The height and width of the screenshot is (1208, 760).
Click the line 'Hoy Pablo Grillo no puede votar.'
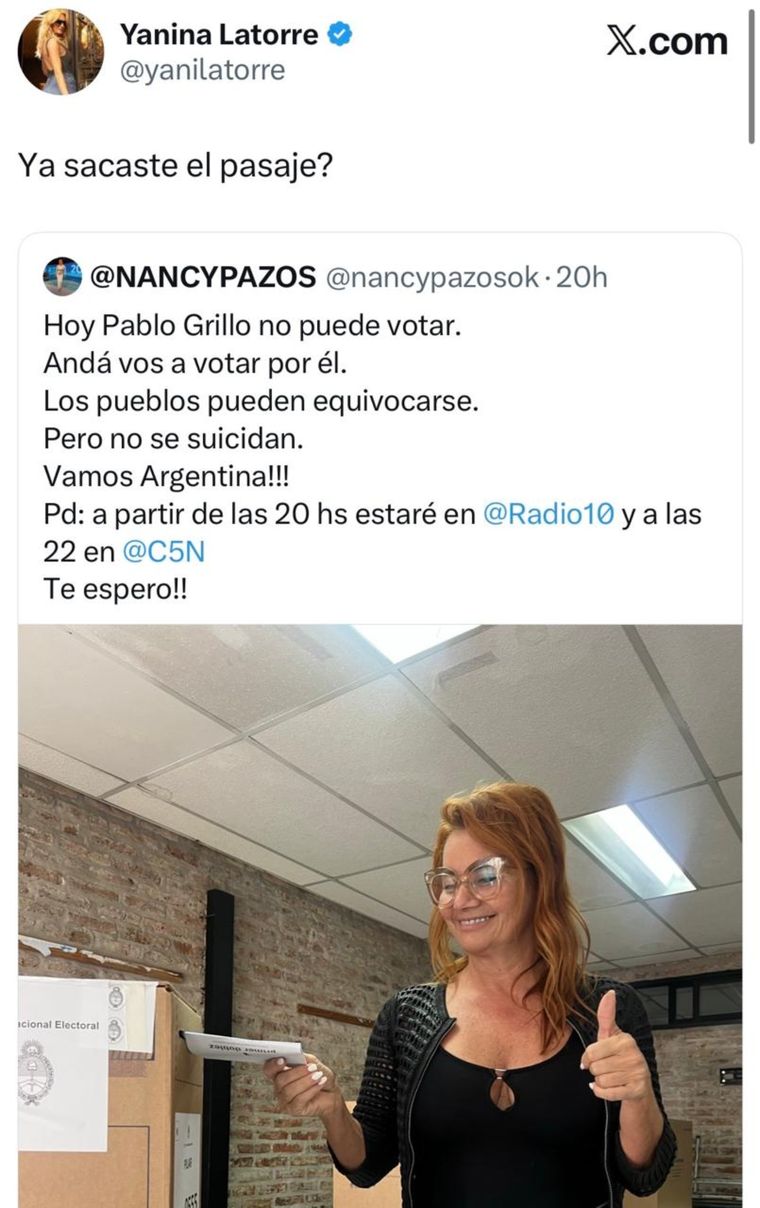(x=252, y=326)
